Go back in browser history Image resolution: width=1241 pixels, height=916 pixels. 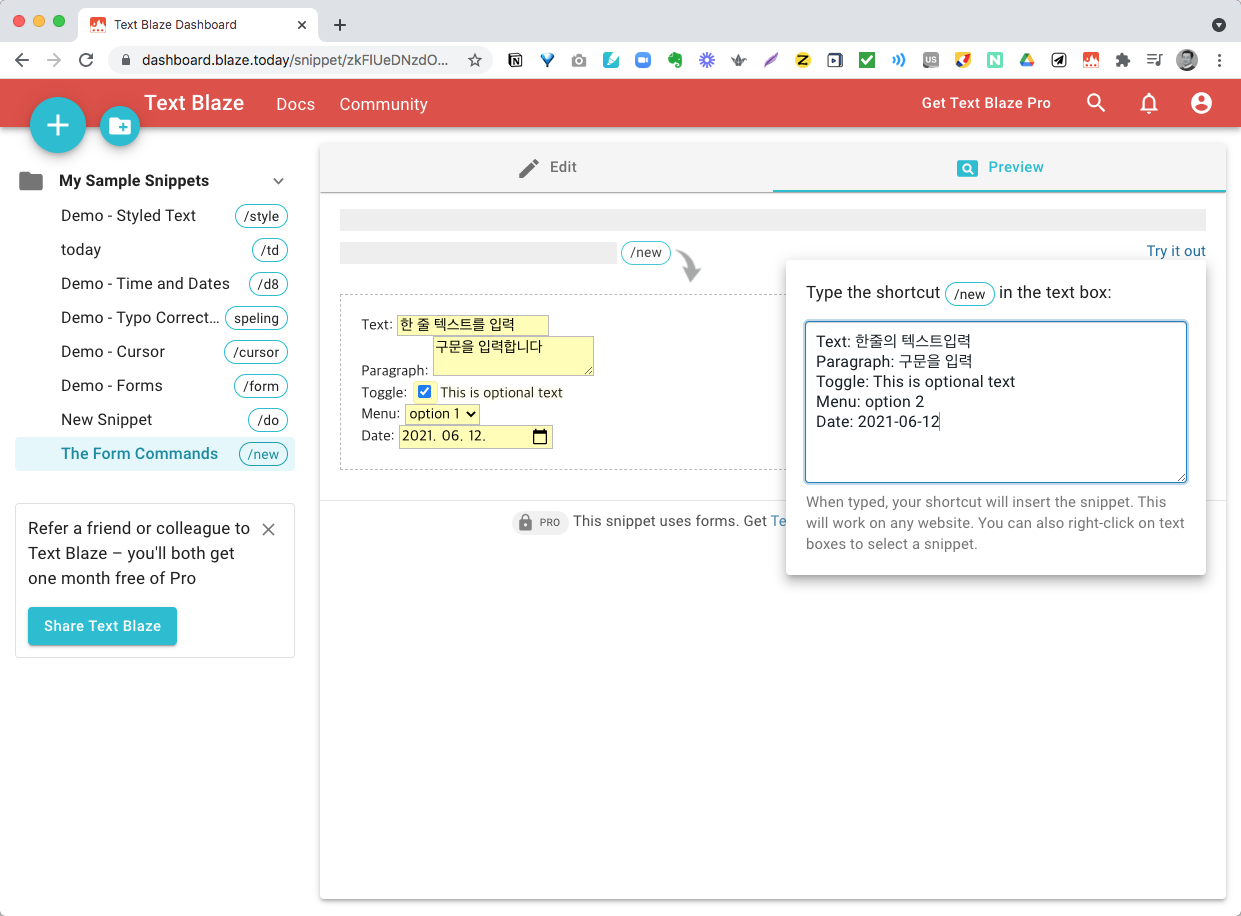22,60
